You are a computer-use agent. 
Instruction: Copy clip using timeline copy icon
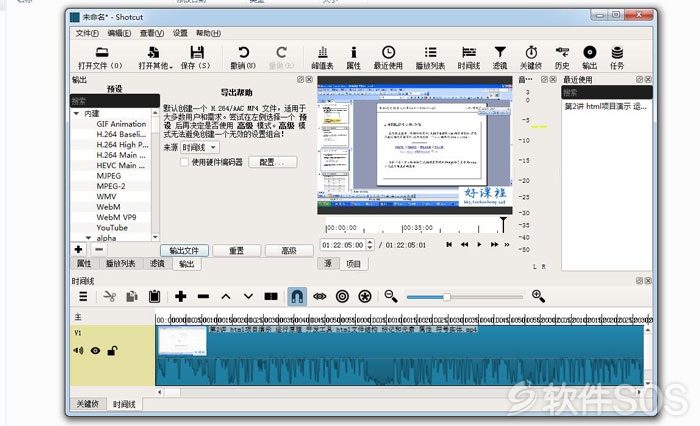click(x=132, y=297)
